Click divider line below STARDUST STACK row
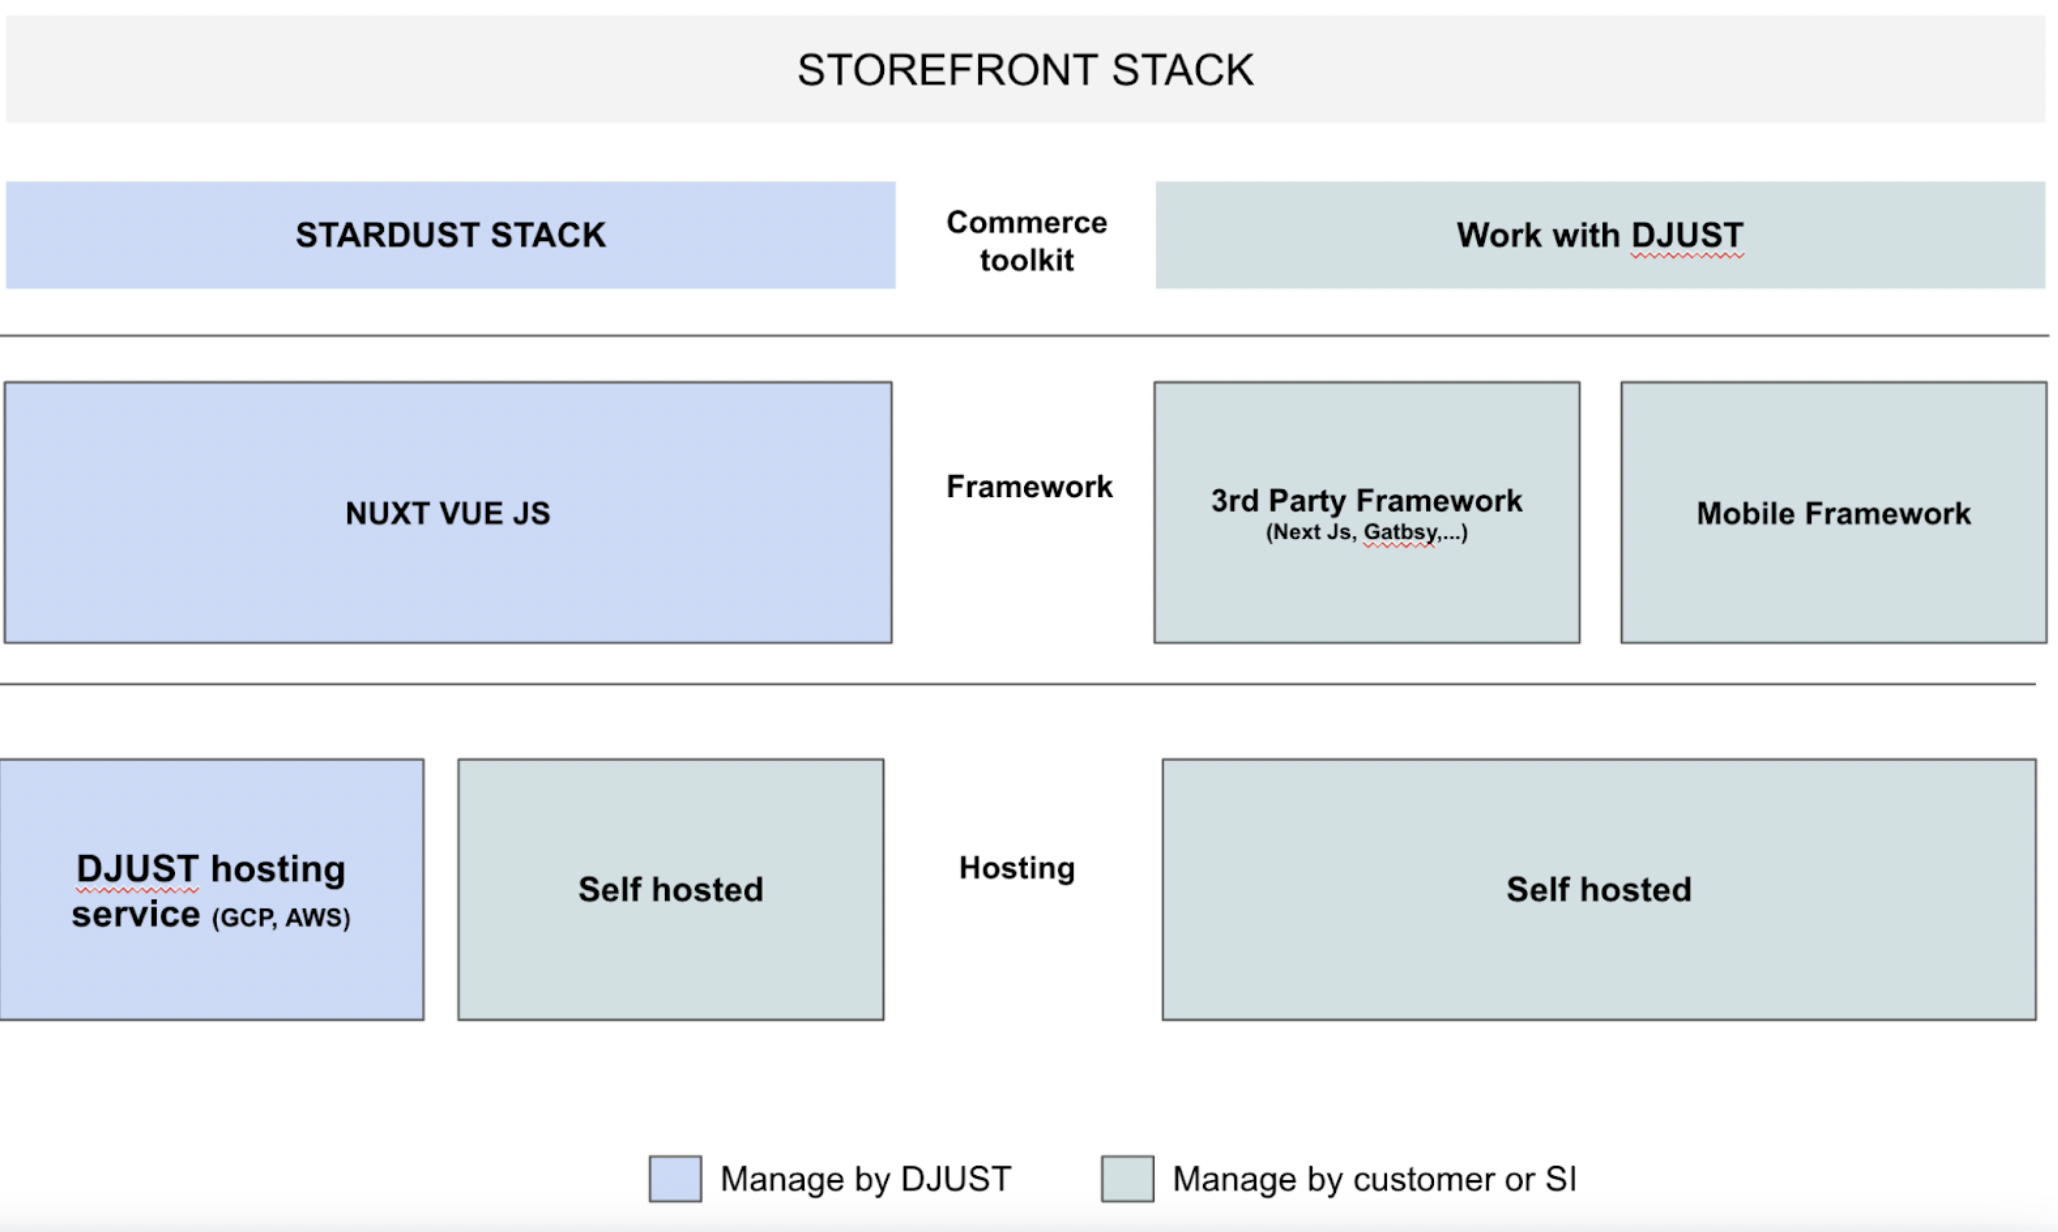 pos(1025,336)
